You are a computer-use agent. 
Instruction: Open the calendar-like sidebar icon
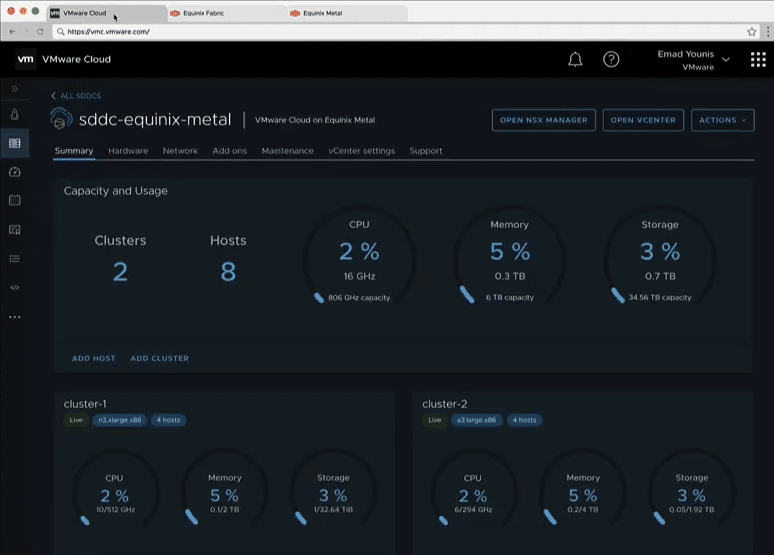click(15, 200)
